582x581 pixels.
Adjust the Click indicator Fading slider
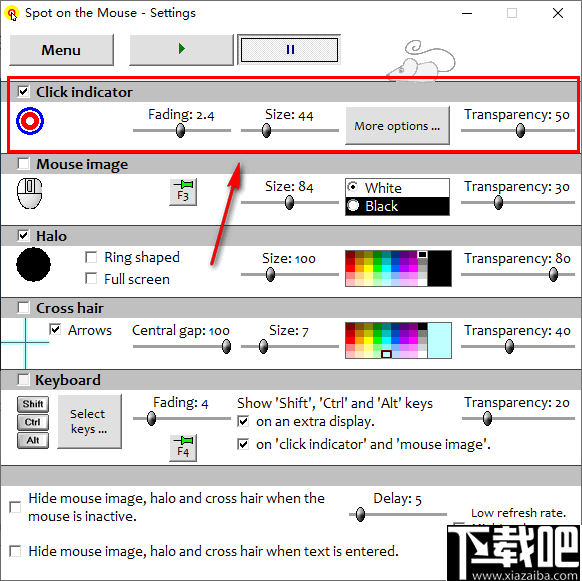point(180,131)
